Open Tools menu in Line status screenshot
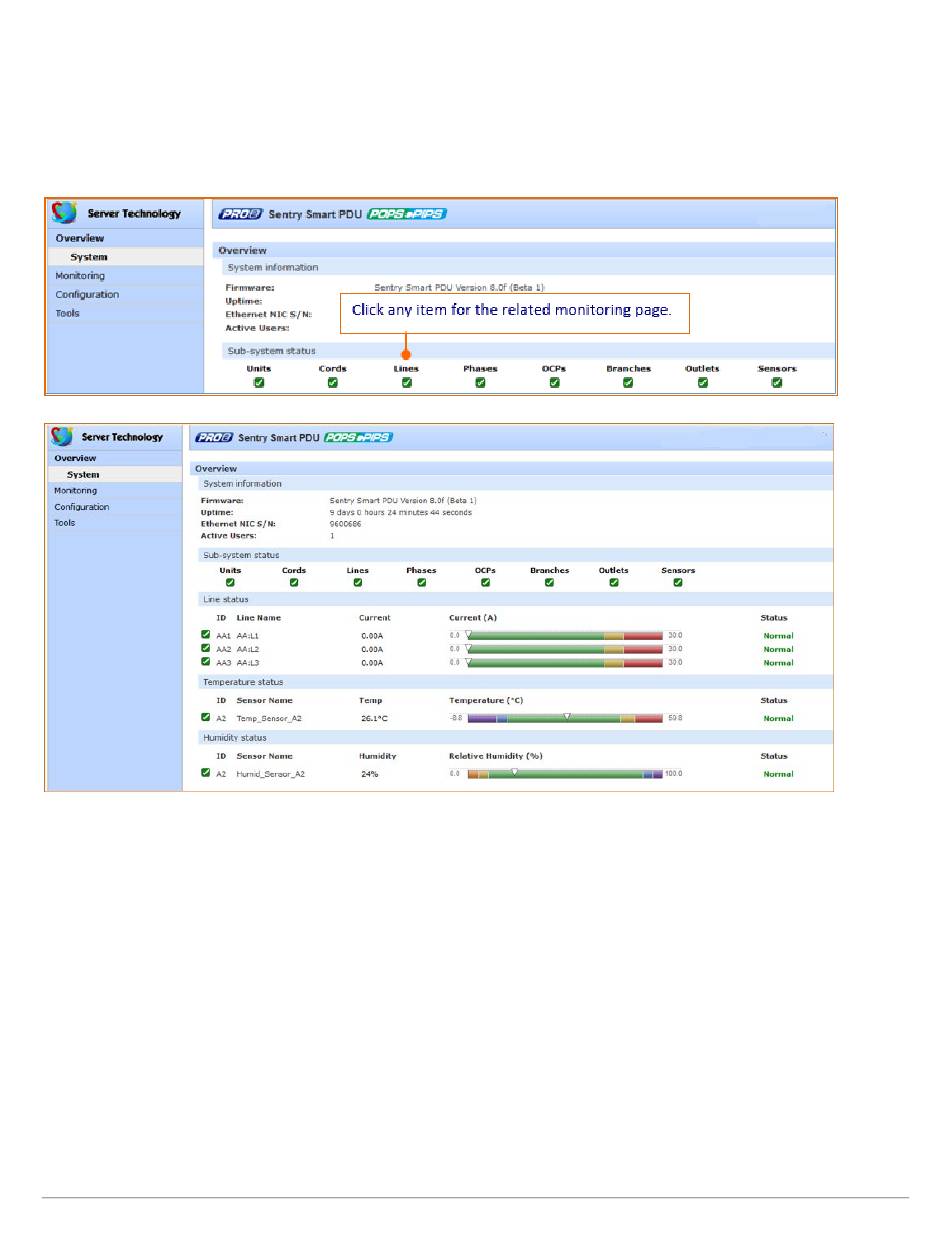 tap(115, 523)
